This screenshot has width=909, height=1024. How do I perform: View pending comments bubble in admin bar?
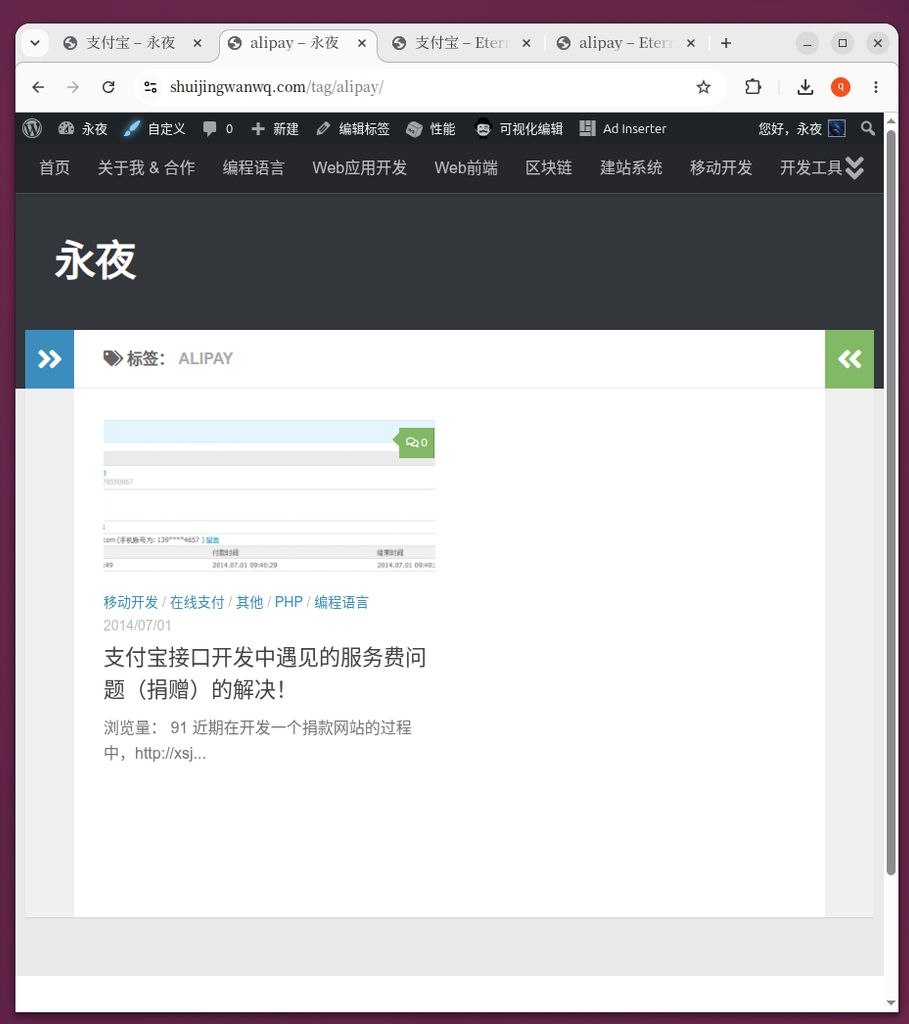point(218,129)
